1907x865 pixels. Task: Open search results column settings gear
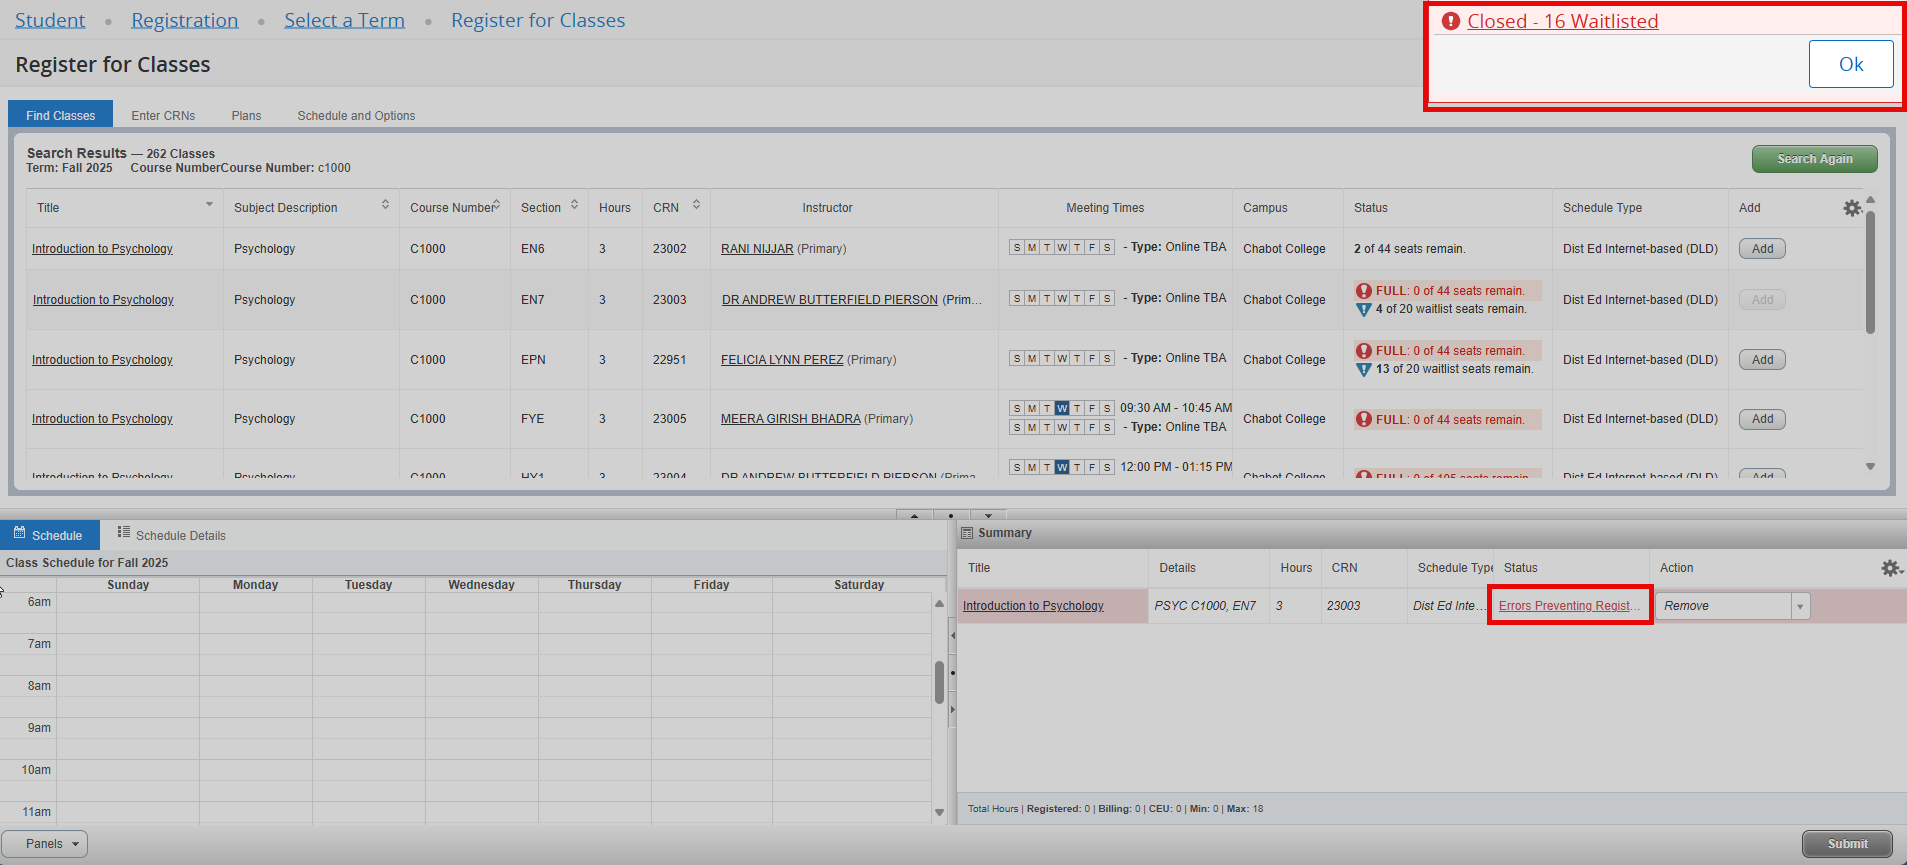tap(1852, 208)
